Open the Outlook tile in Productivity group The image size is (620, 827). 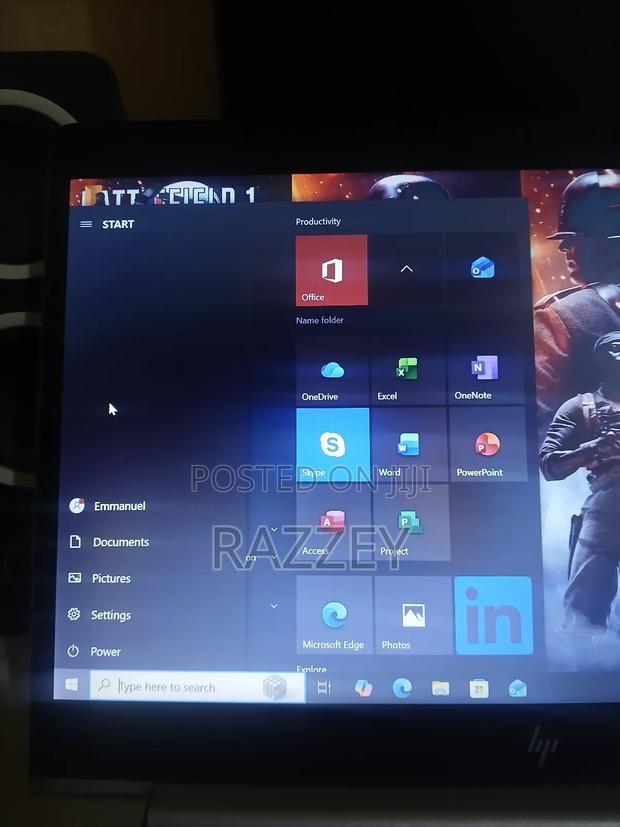pyautogui.click(x=482, y=268)
